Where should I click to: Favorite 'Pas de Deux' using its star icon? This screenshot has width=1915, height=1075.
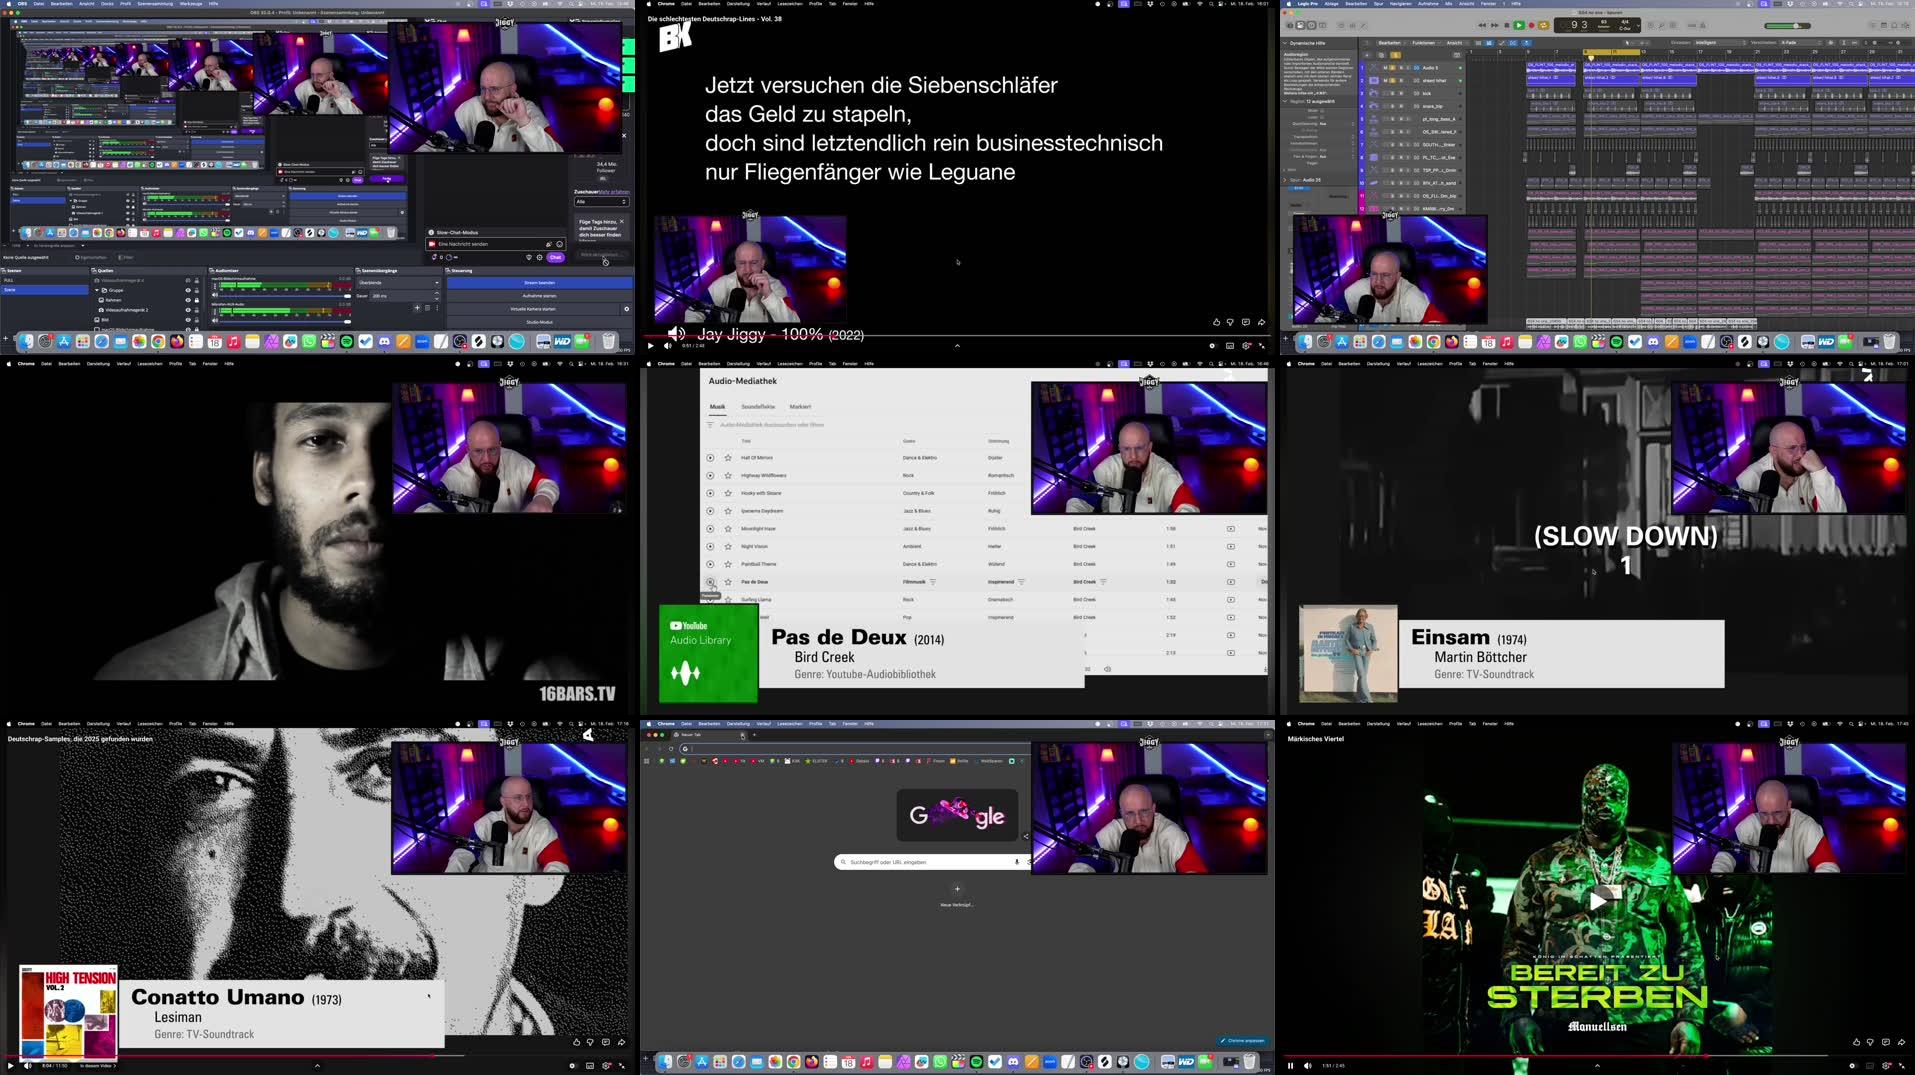[x=728, y=582]
